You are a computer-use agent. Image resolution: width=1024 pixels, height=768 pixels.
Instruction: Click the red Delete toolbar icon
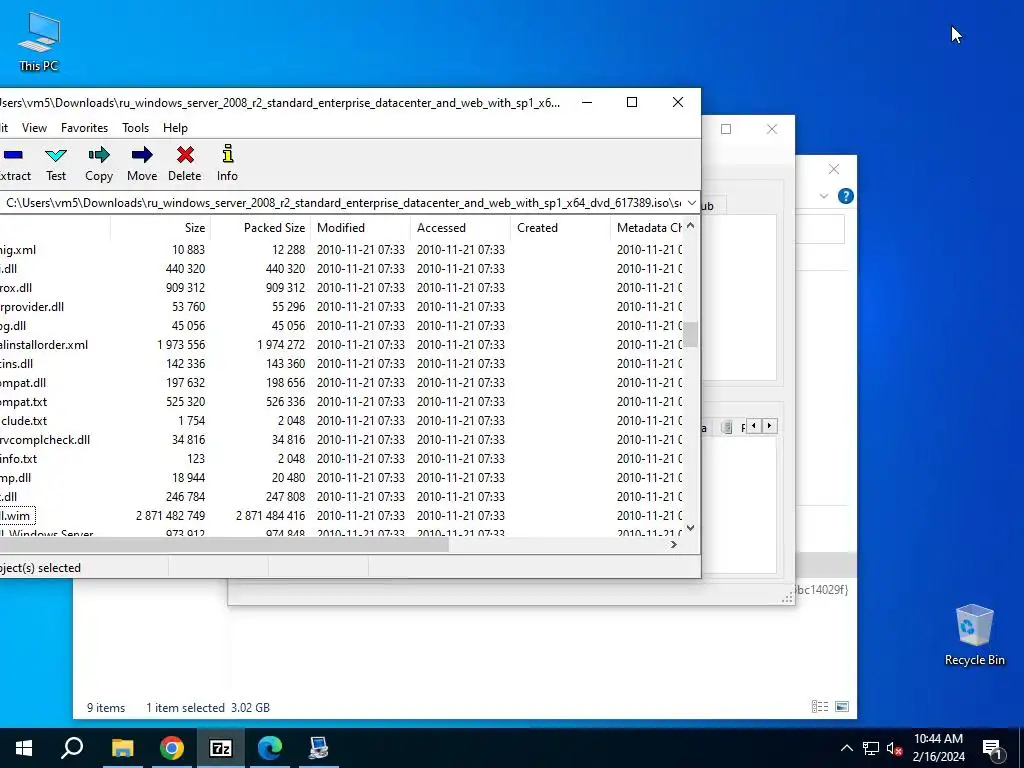coord(185,163)
